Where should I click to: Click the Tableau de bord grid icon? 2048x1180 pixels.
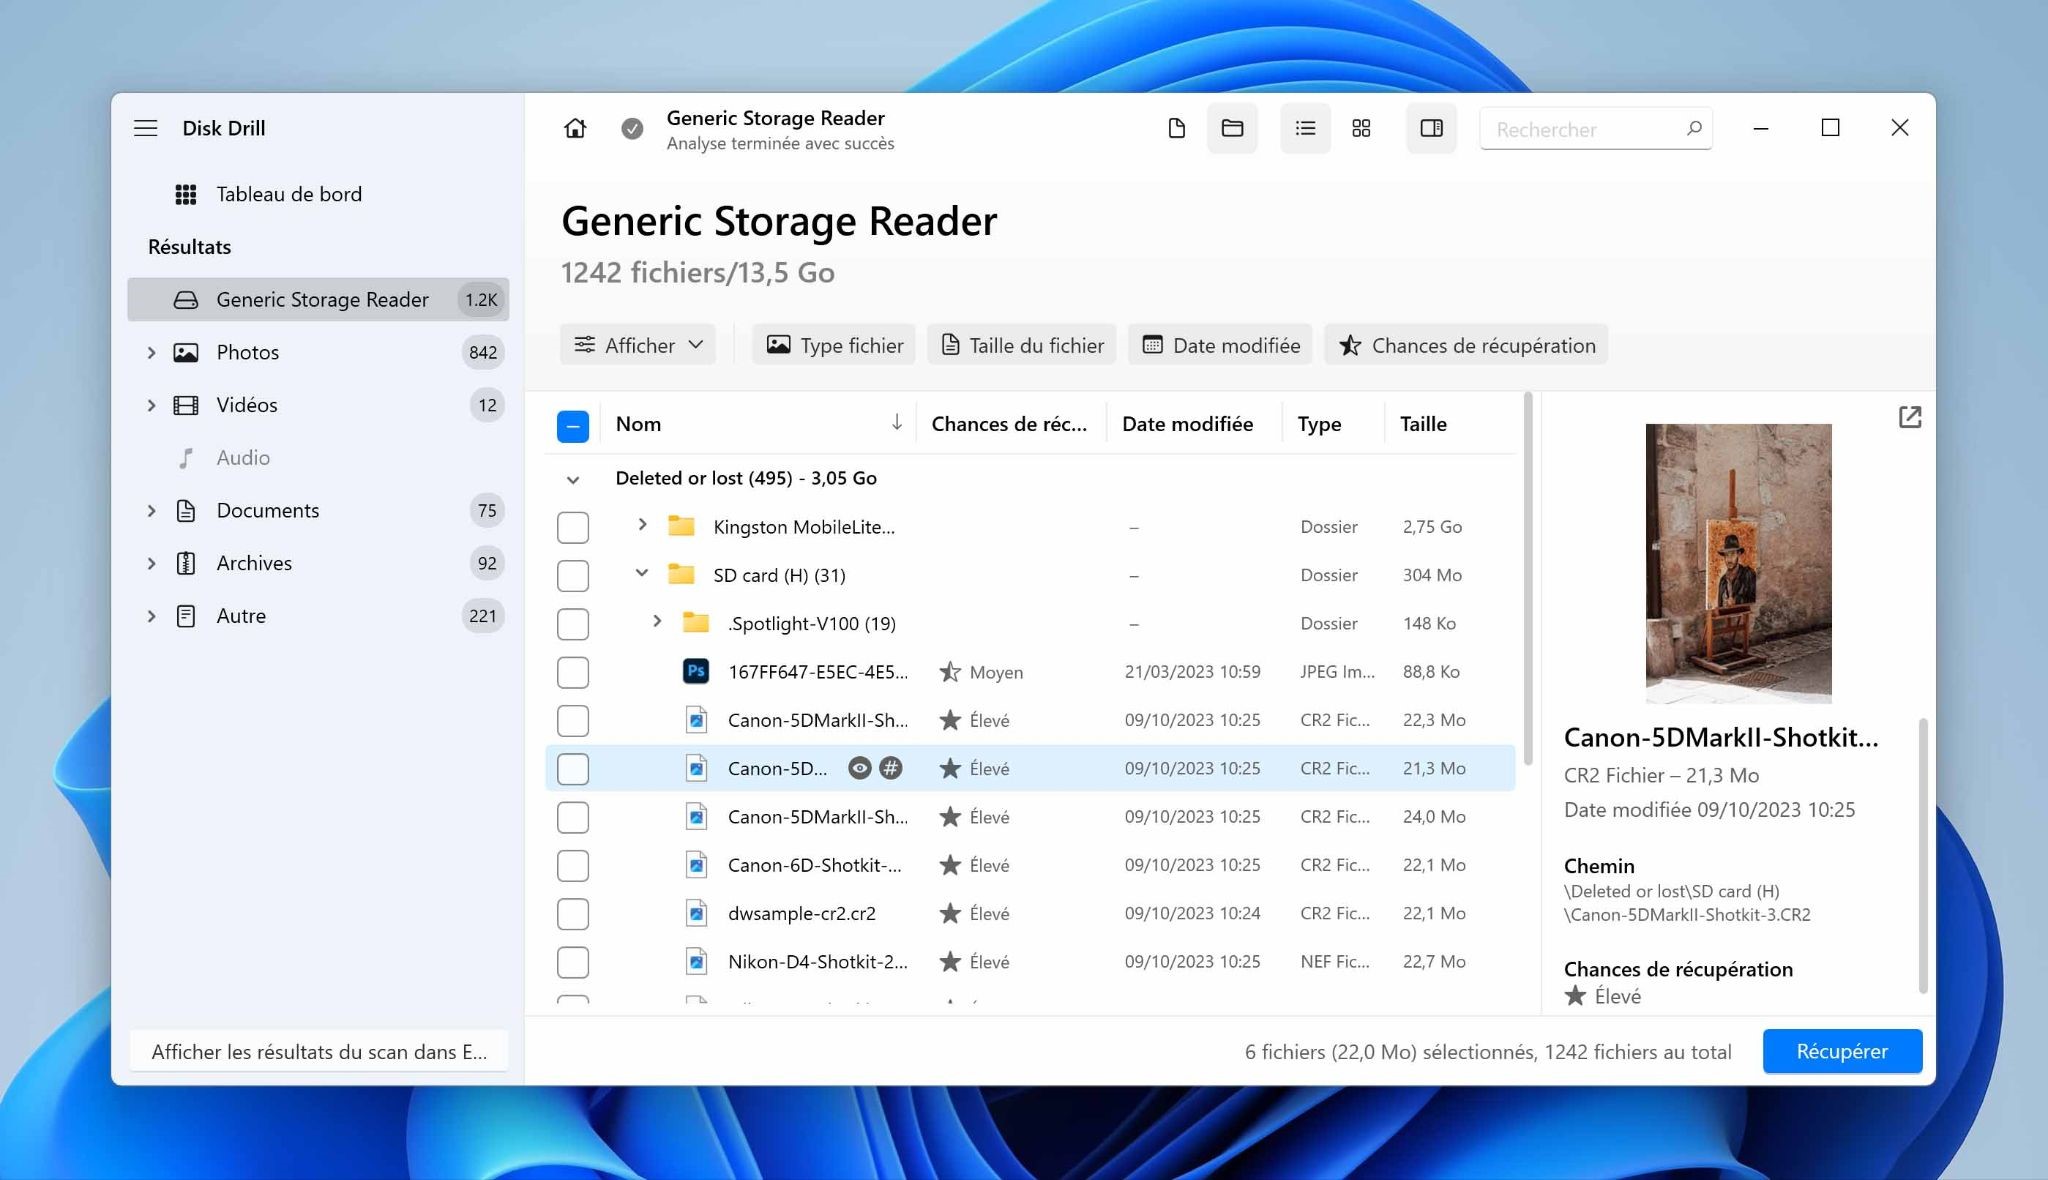pyautogui.click(x=186, y=194)
